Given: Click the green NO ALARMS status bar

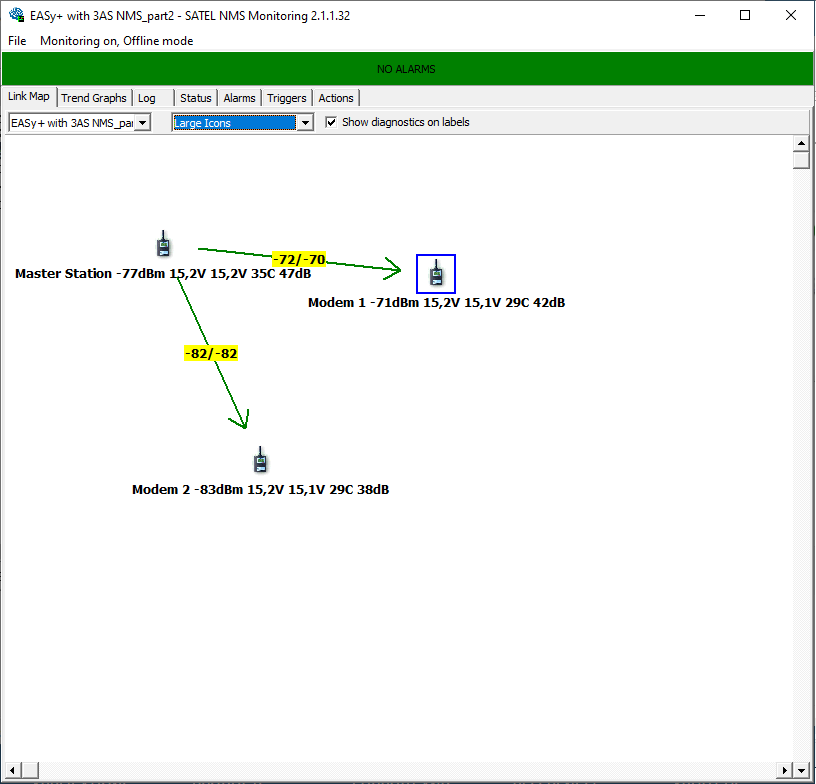Looking at the screenshot, I should (x=406, y=69).
